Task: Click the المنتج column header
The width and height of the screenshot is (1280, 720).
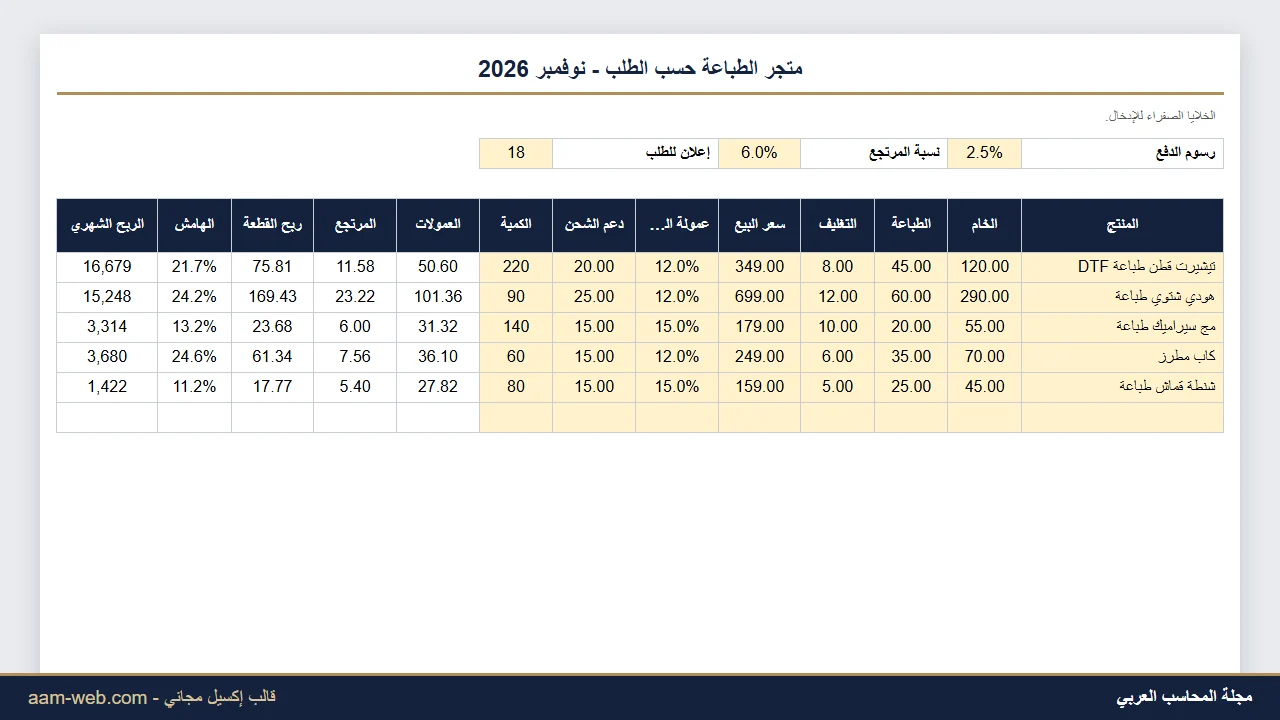Action: pos(1122,225)
